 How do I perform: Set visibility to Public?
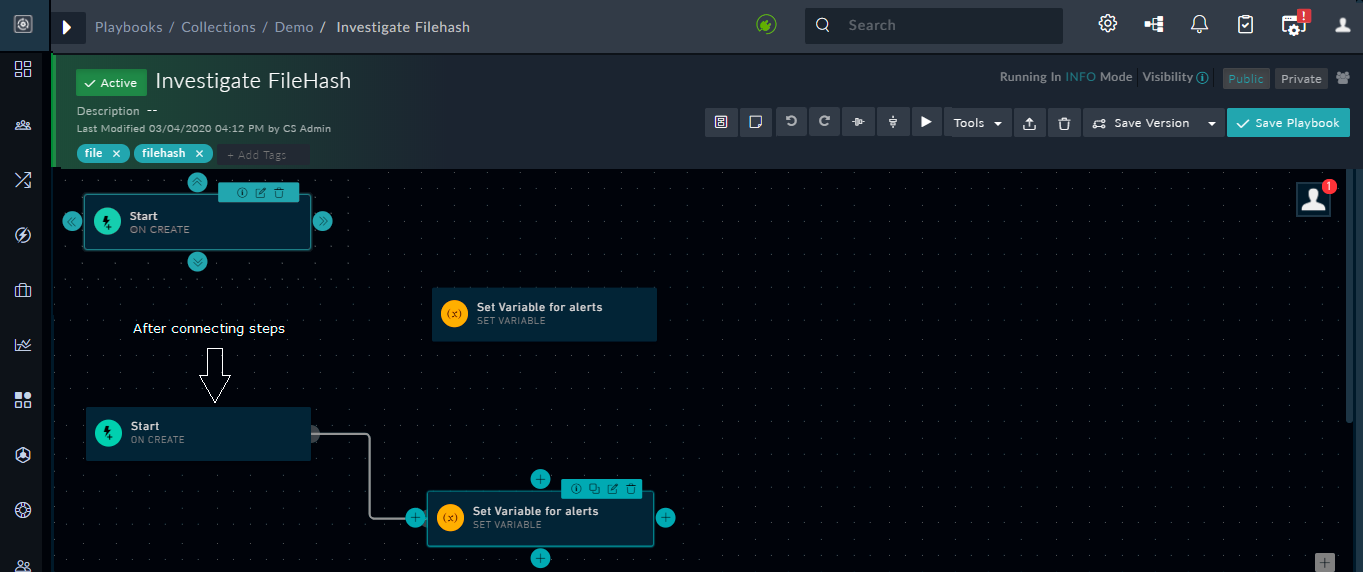[x=1246, y=79]
